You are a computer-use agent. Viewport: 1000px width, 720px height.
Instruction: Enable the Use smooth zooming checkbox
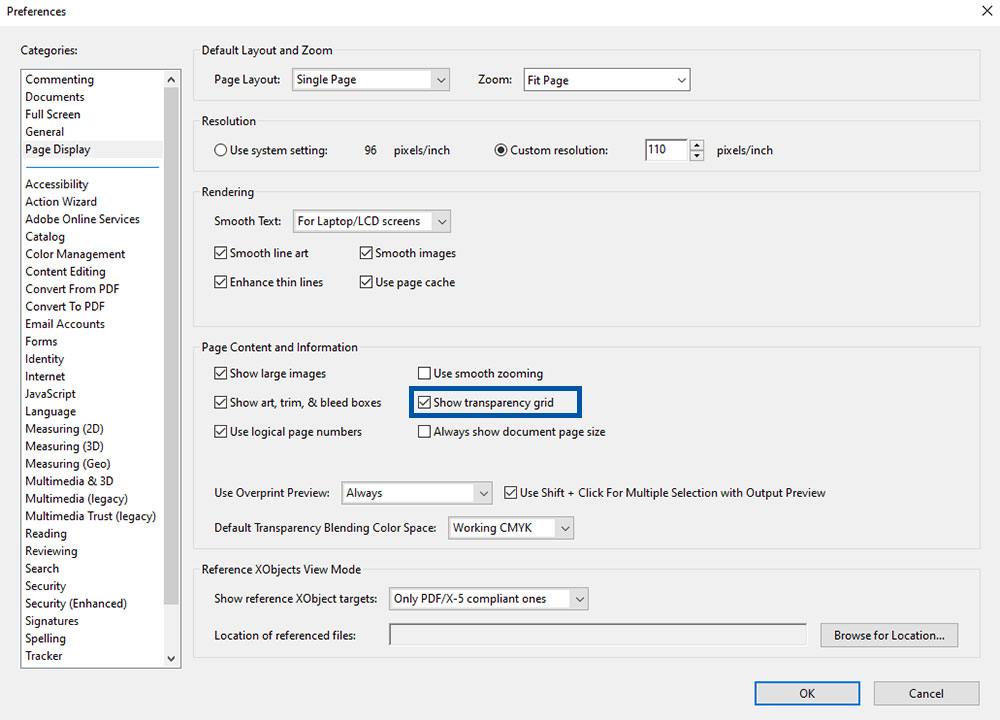(425, 373)
